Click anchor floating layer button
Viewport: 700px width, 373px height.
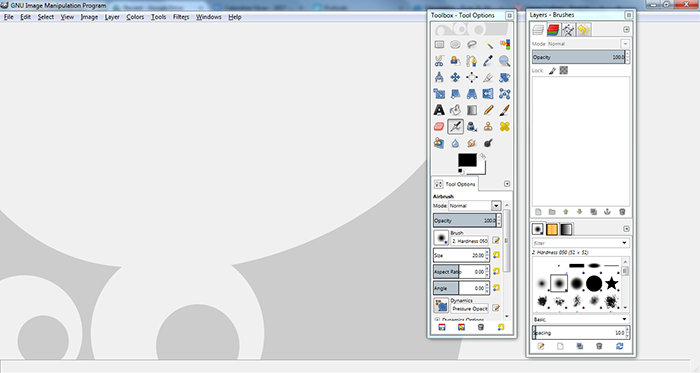(607, 212)
